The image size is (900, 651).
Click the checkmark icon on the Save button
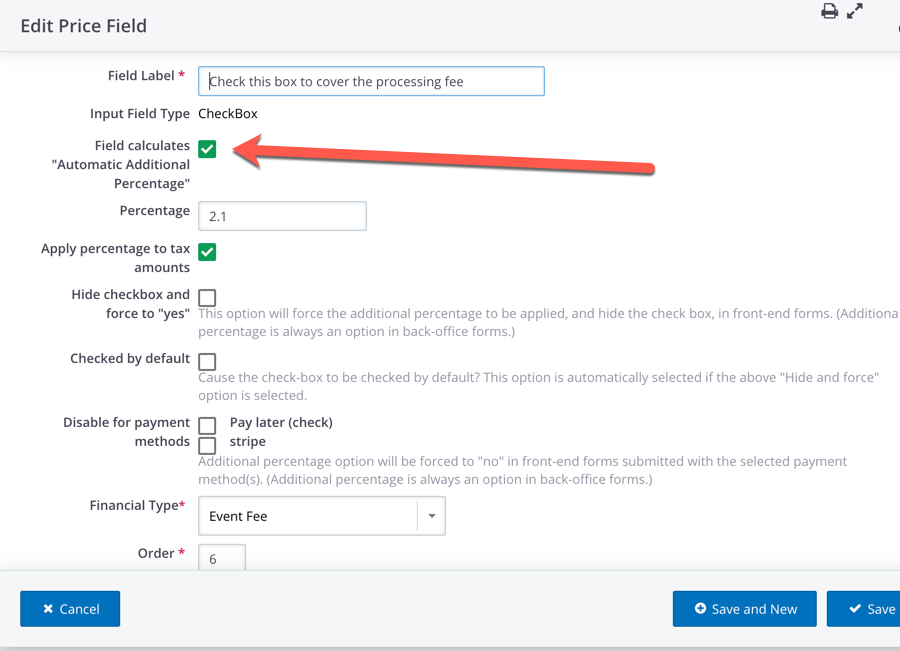click(x=855, y=608)
